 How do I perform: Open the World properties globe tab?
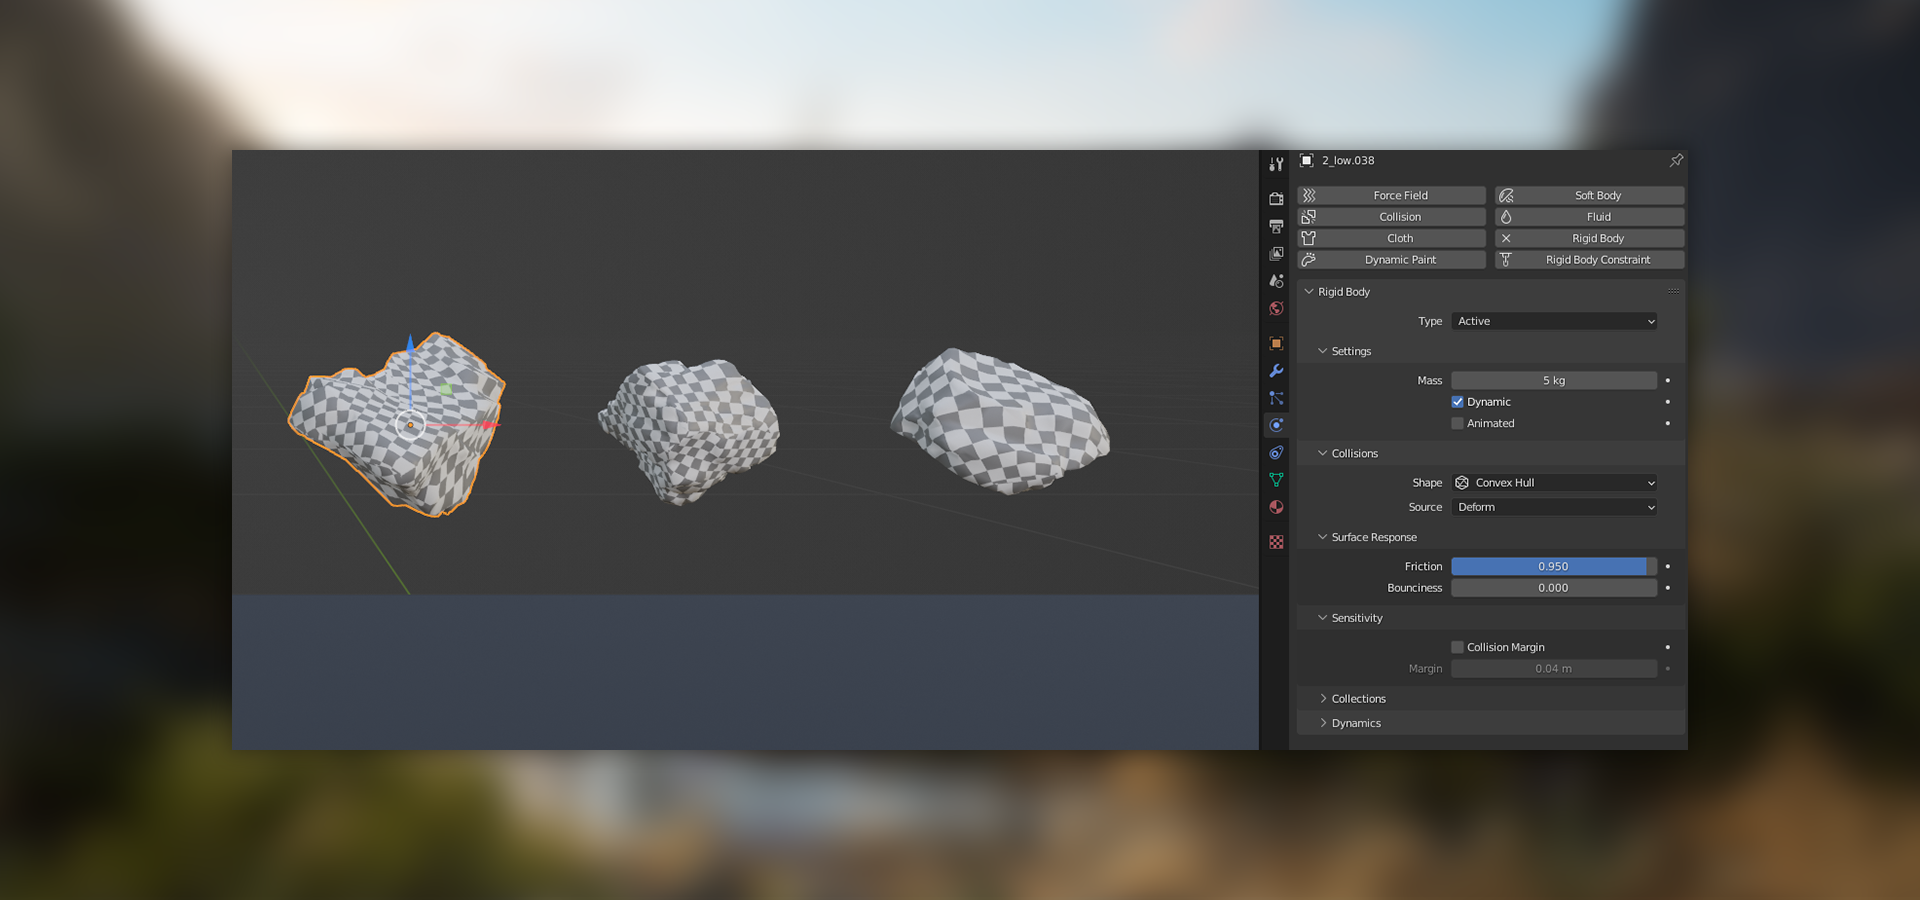point(1276,309)
